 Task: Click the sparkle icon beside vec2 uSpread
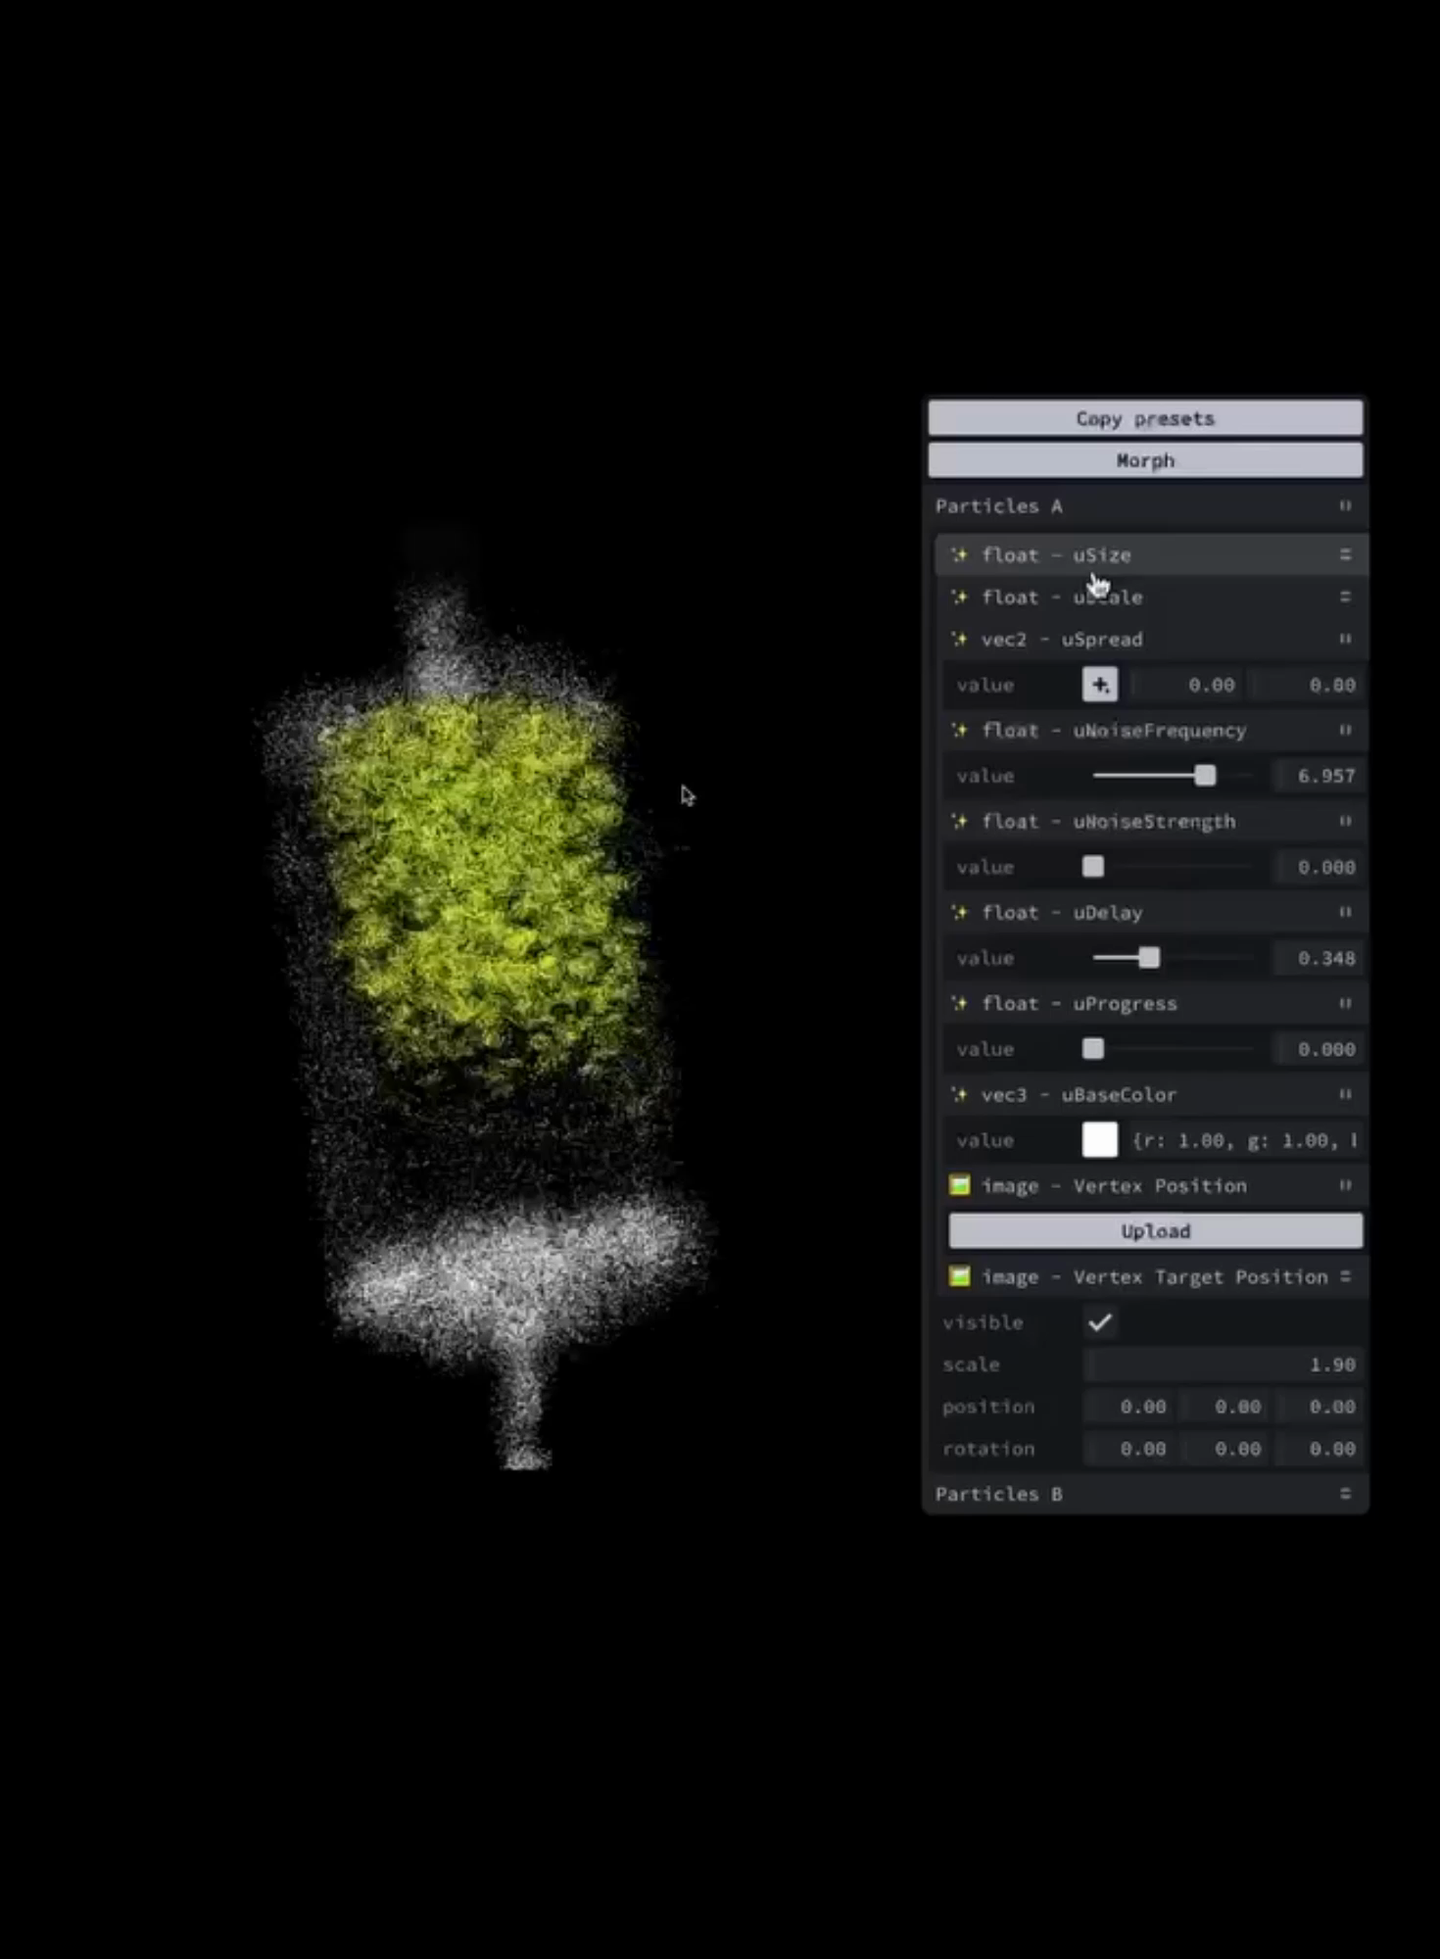959,638
